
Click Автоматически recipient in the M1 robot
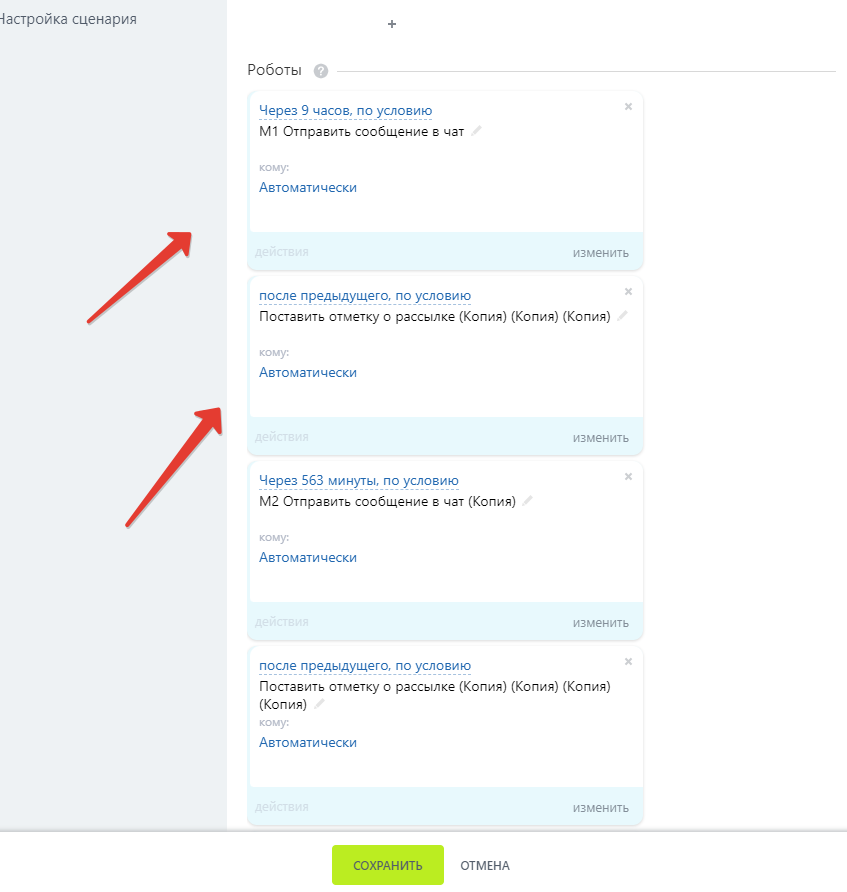307,188
